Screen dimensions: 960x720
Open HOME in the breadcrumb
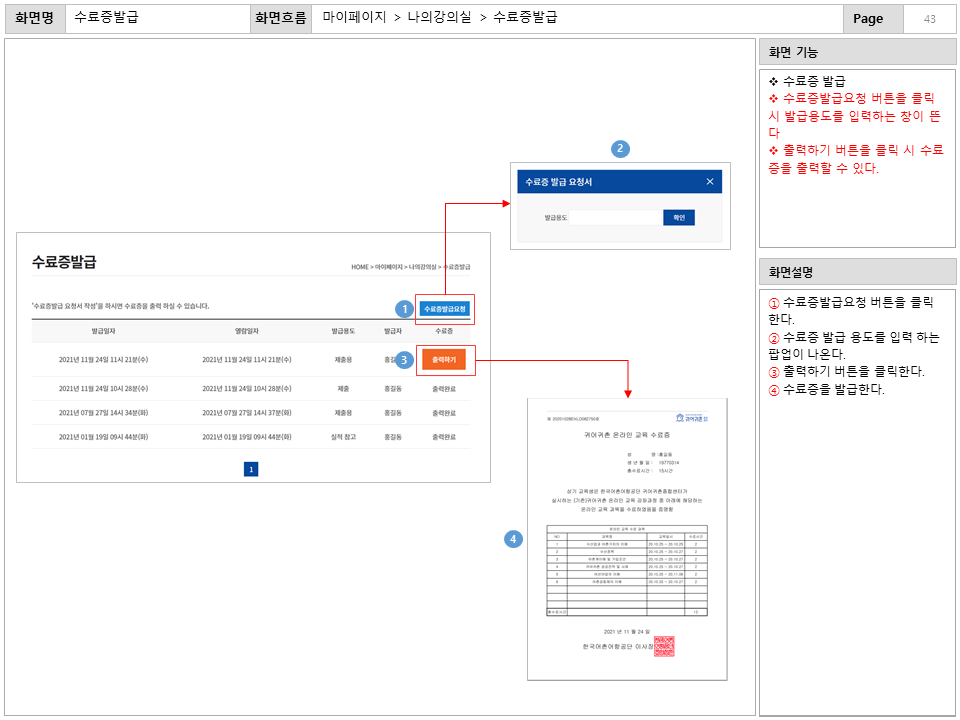[360, 267]
